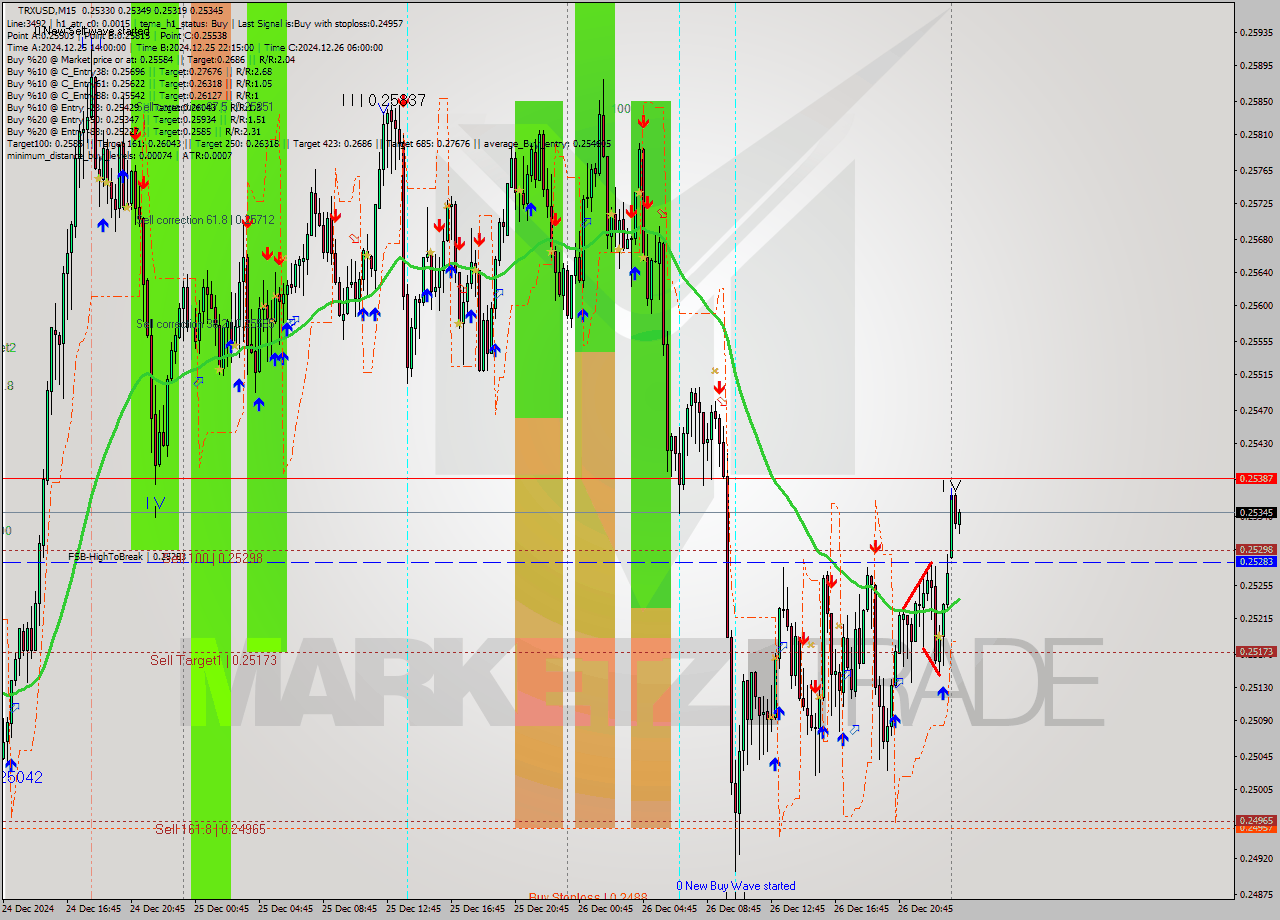
Task: Click the 0.25725 price axis label
Action: [1256, 204]
